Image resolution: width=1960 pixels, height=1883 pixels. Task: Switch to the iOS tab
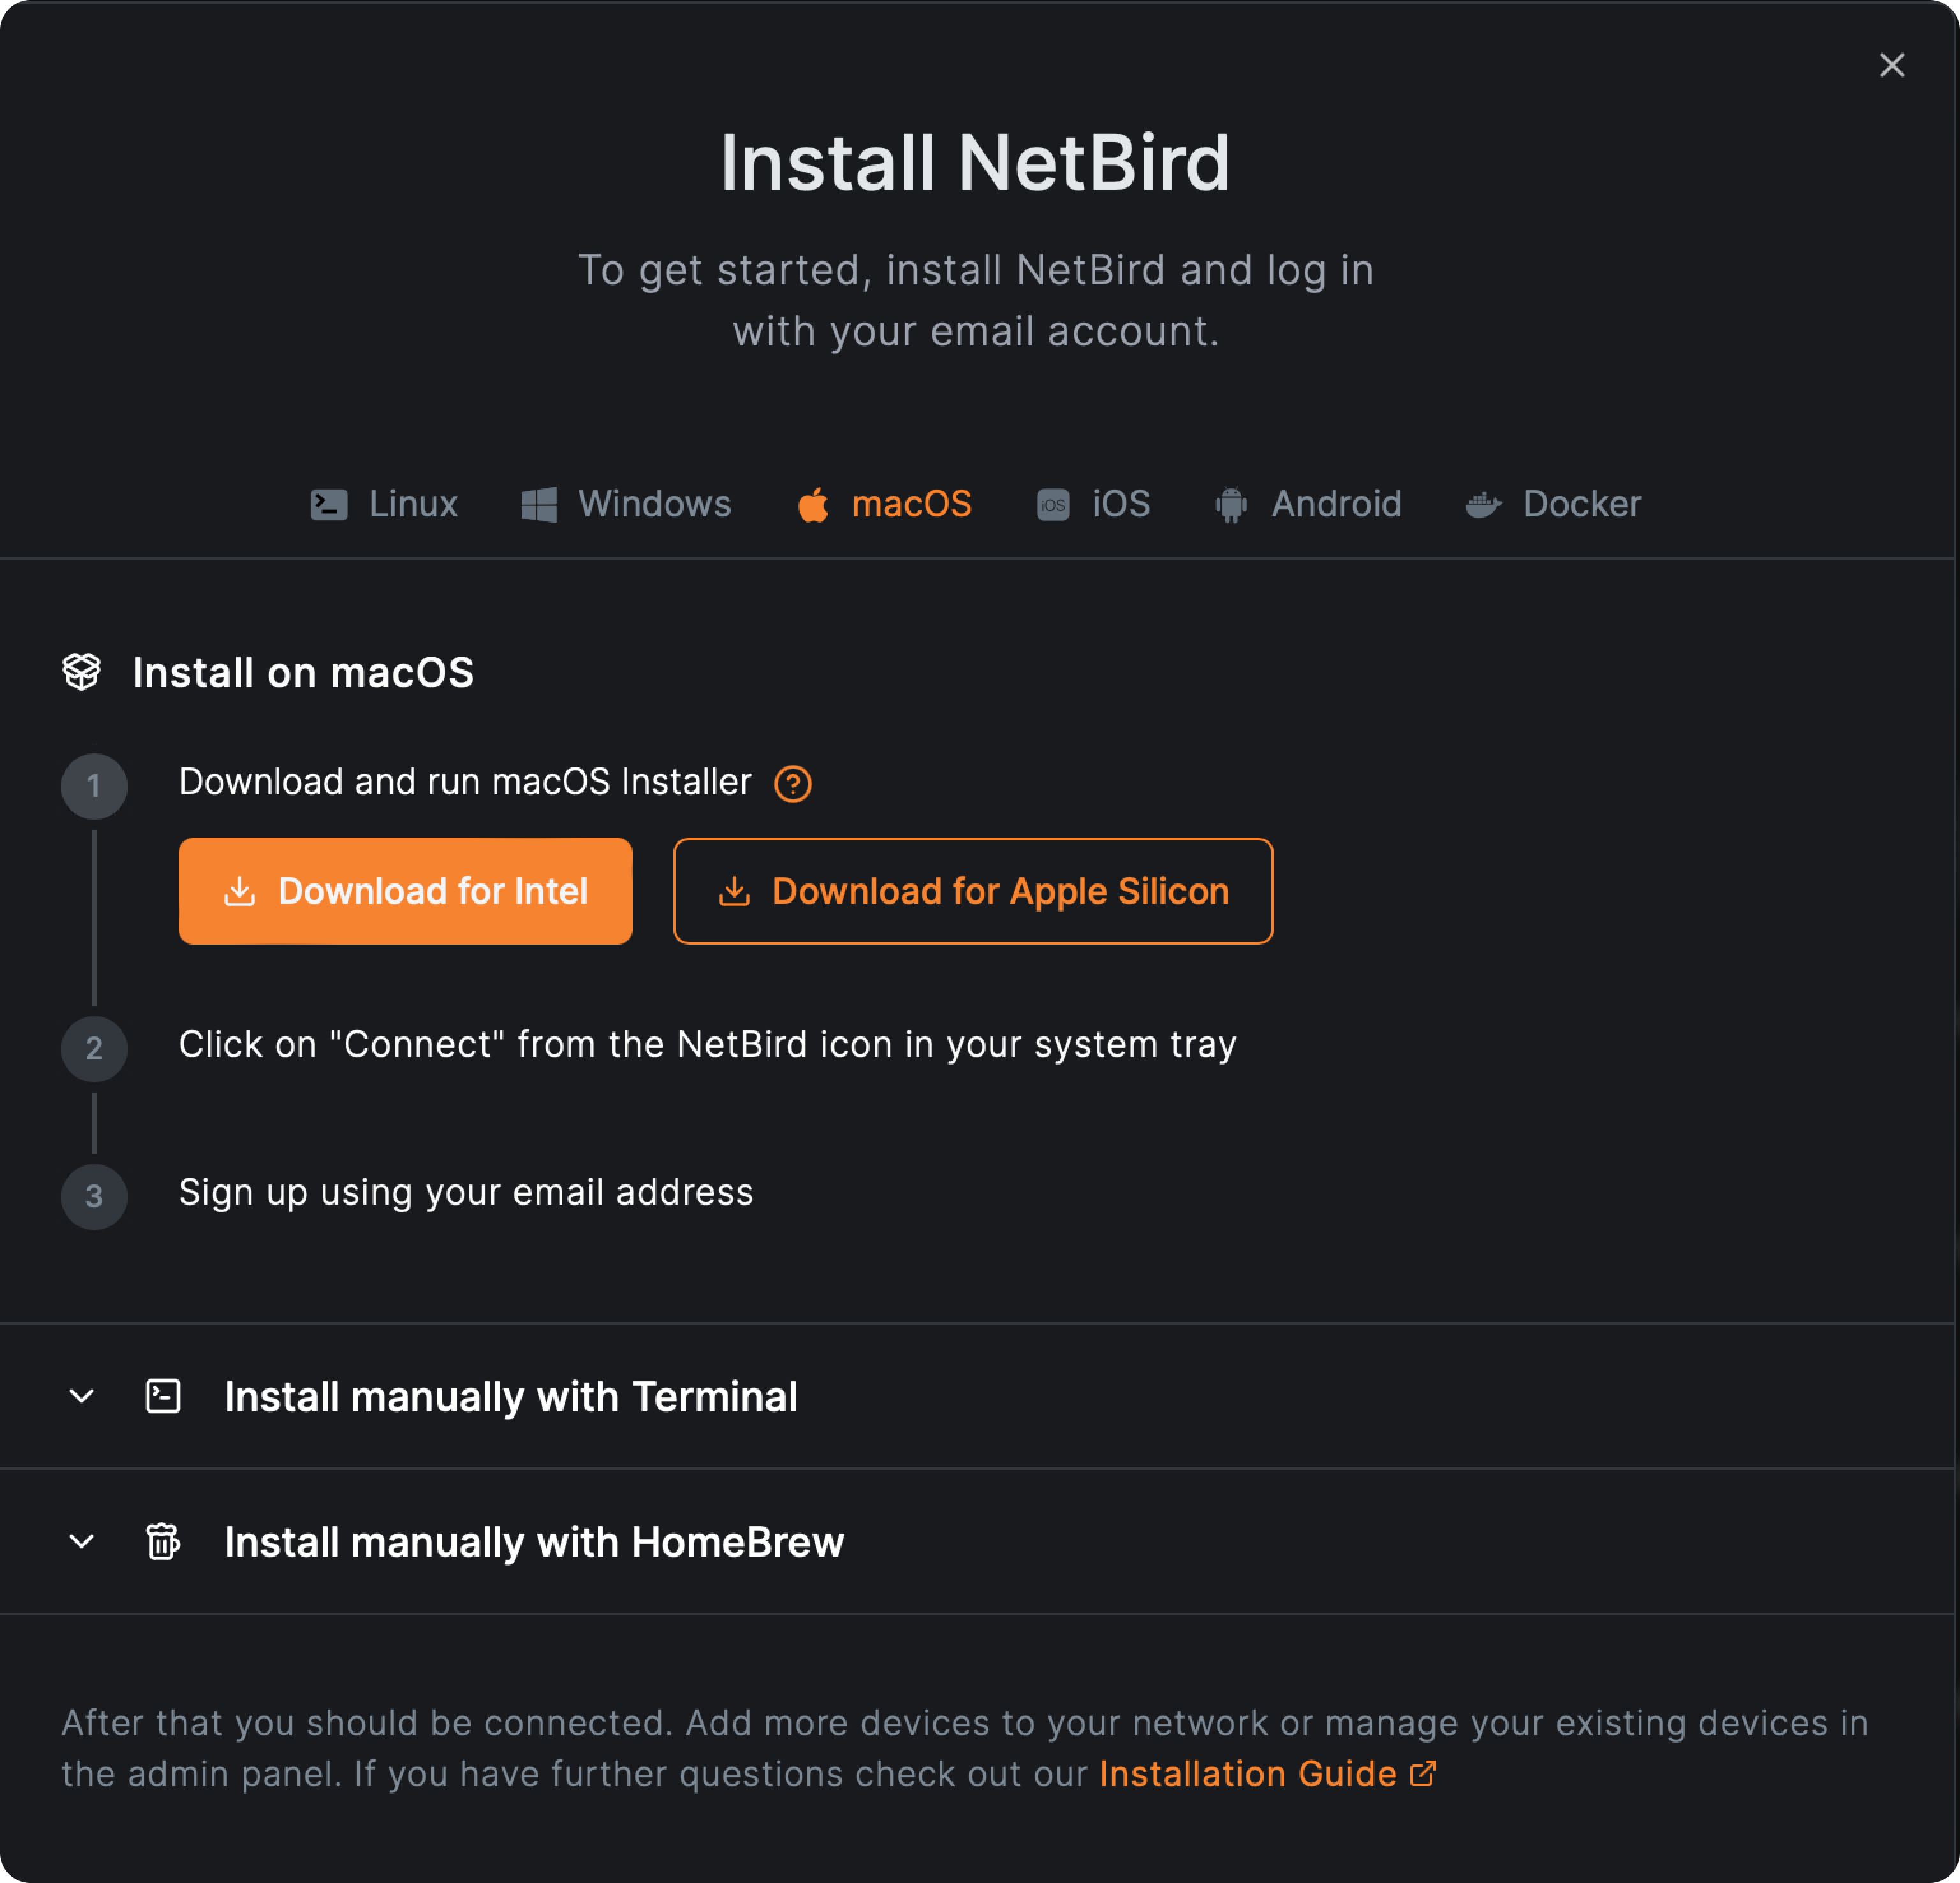[x=1121, y=504]
